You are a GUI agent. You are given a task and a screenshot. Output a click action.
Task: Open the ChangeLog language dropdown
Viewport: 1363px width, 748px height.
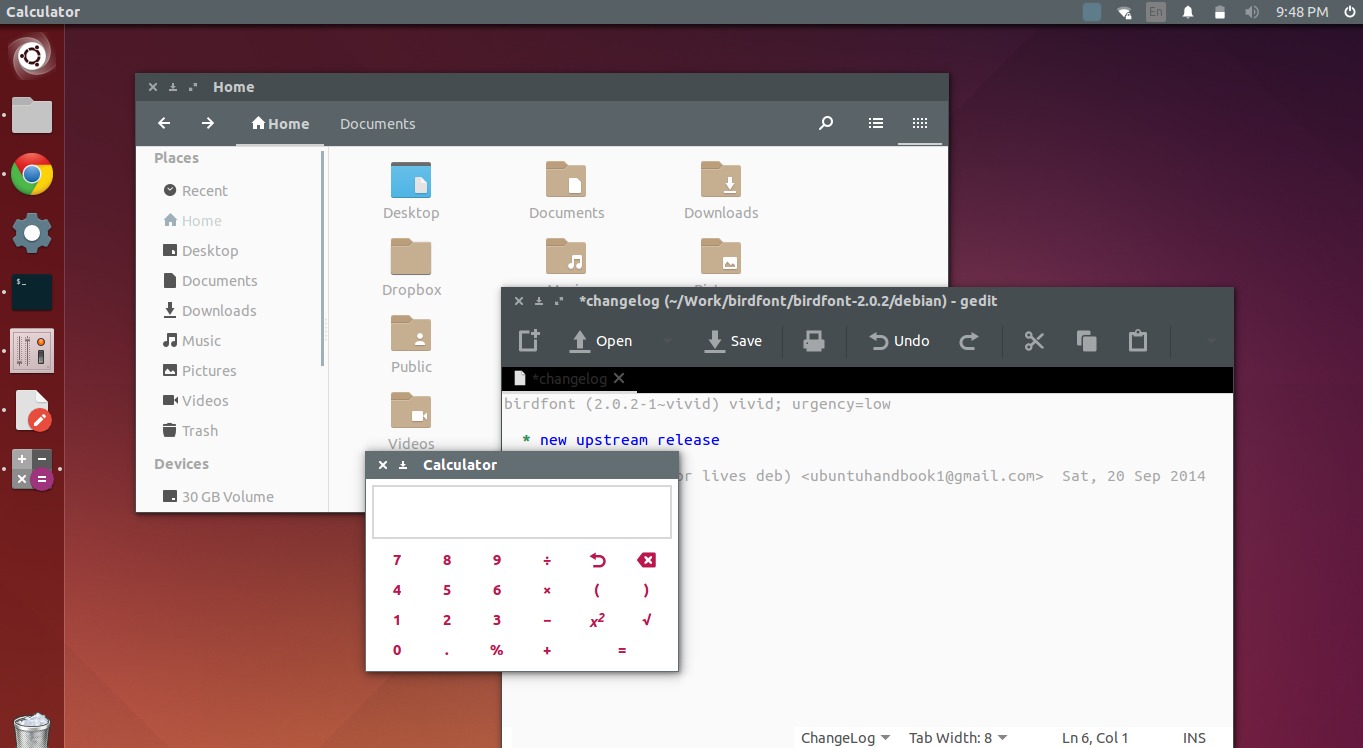843,737
